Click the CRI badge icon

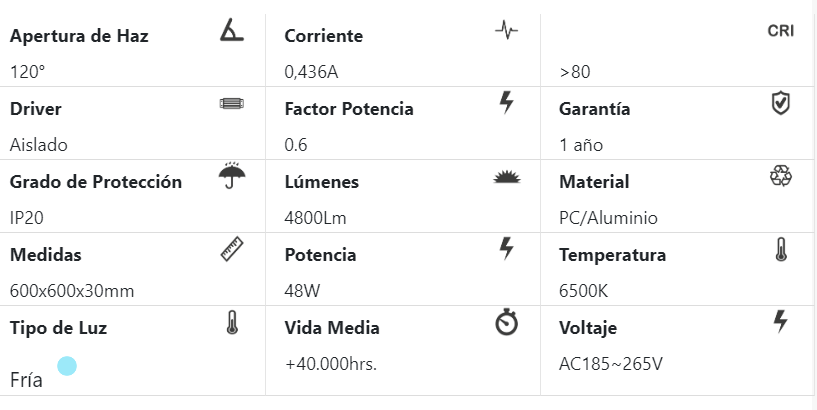tap(781, 31)
